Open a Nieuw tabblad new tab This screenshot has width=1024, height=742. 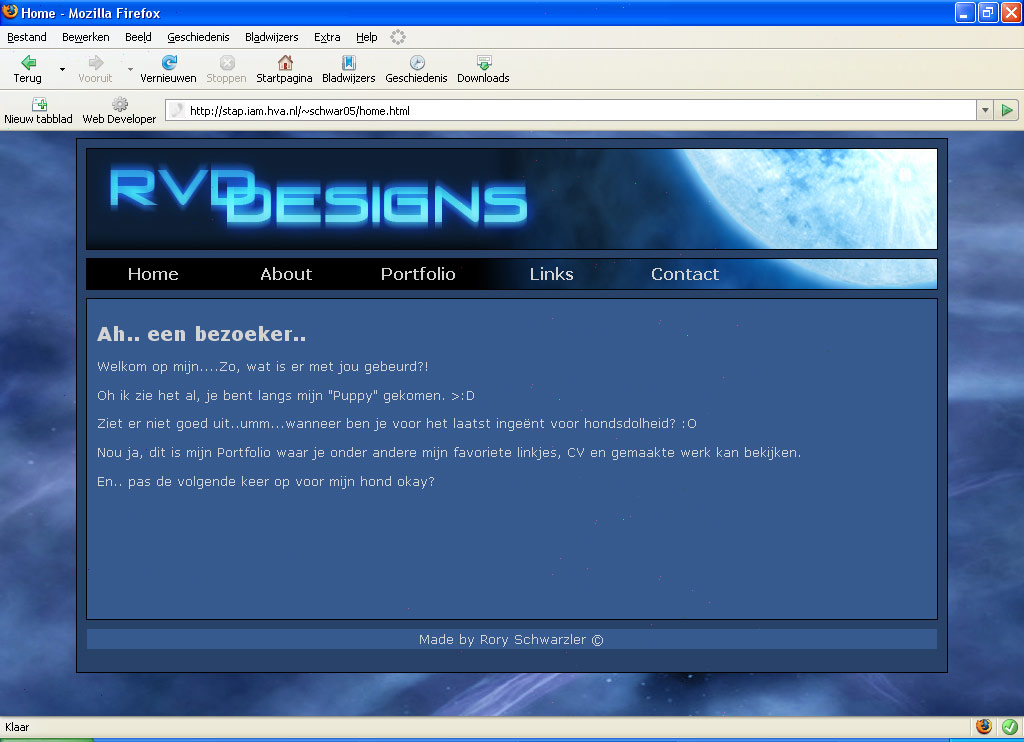tap(39, 104)
